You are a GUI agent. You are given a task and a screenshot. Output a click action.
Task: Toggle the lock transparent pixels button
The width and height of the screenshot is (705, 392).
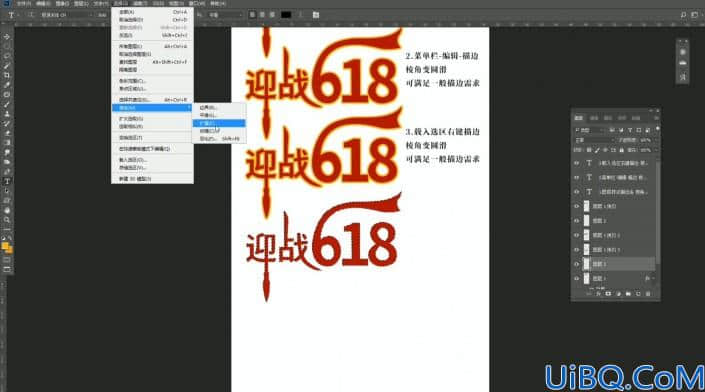pos(589,150)
